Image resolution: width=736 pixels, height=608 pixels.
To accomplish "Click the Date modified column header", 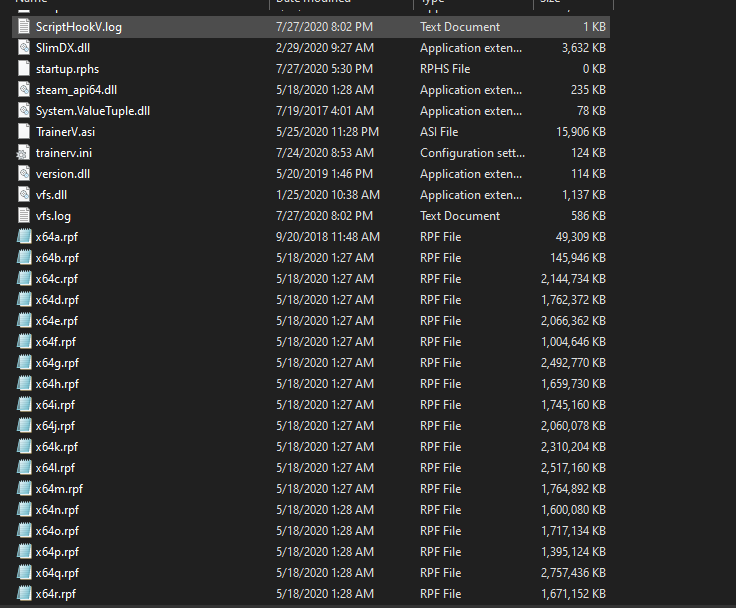I will [311, 3].
